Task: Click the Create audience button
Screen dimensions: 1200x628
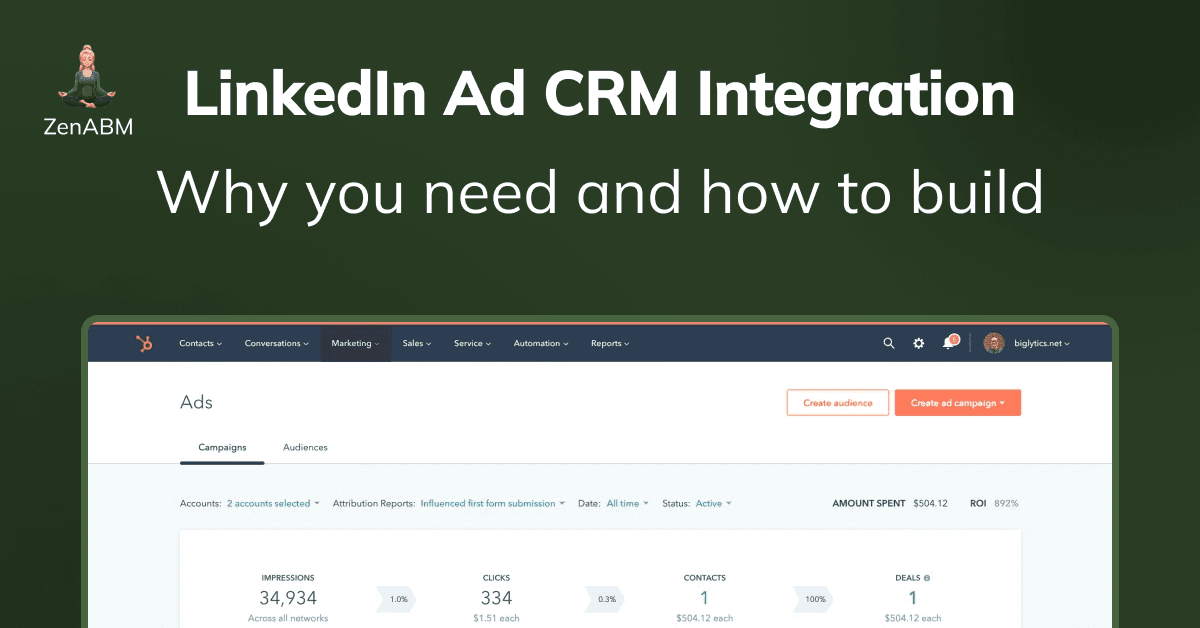Action: tap(838, 402)
